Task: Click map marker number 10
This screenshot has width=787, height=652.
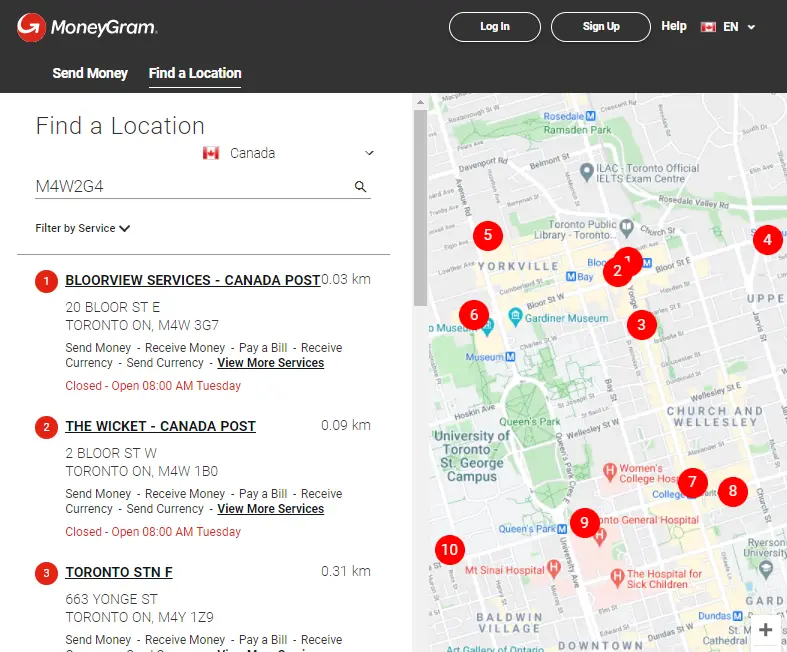Action: (x=450, y=549)
